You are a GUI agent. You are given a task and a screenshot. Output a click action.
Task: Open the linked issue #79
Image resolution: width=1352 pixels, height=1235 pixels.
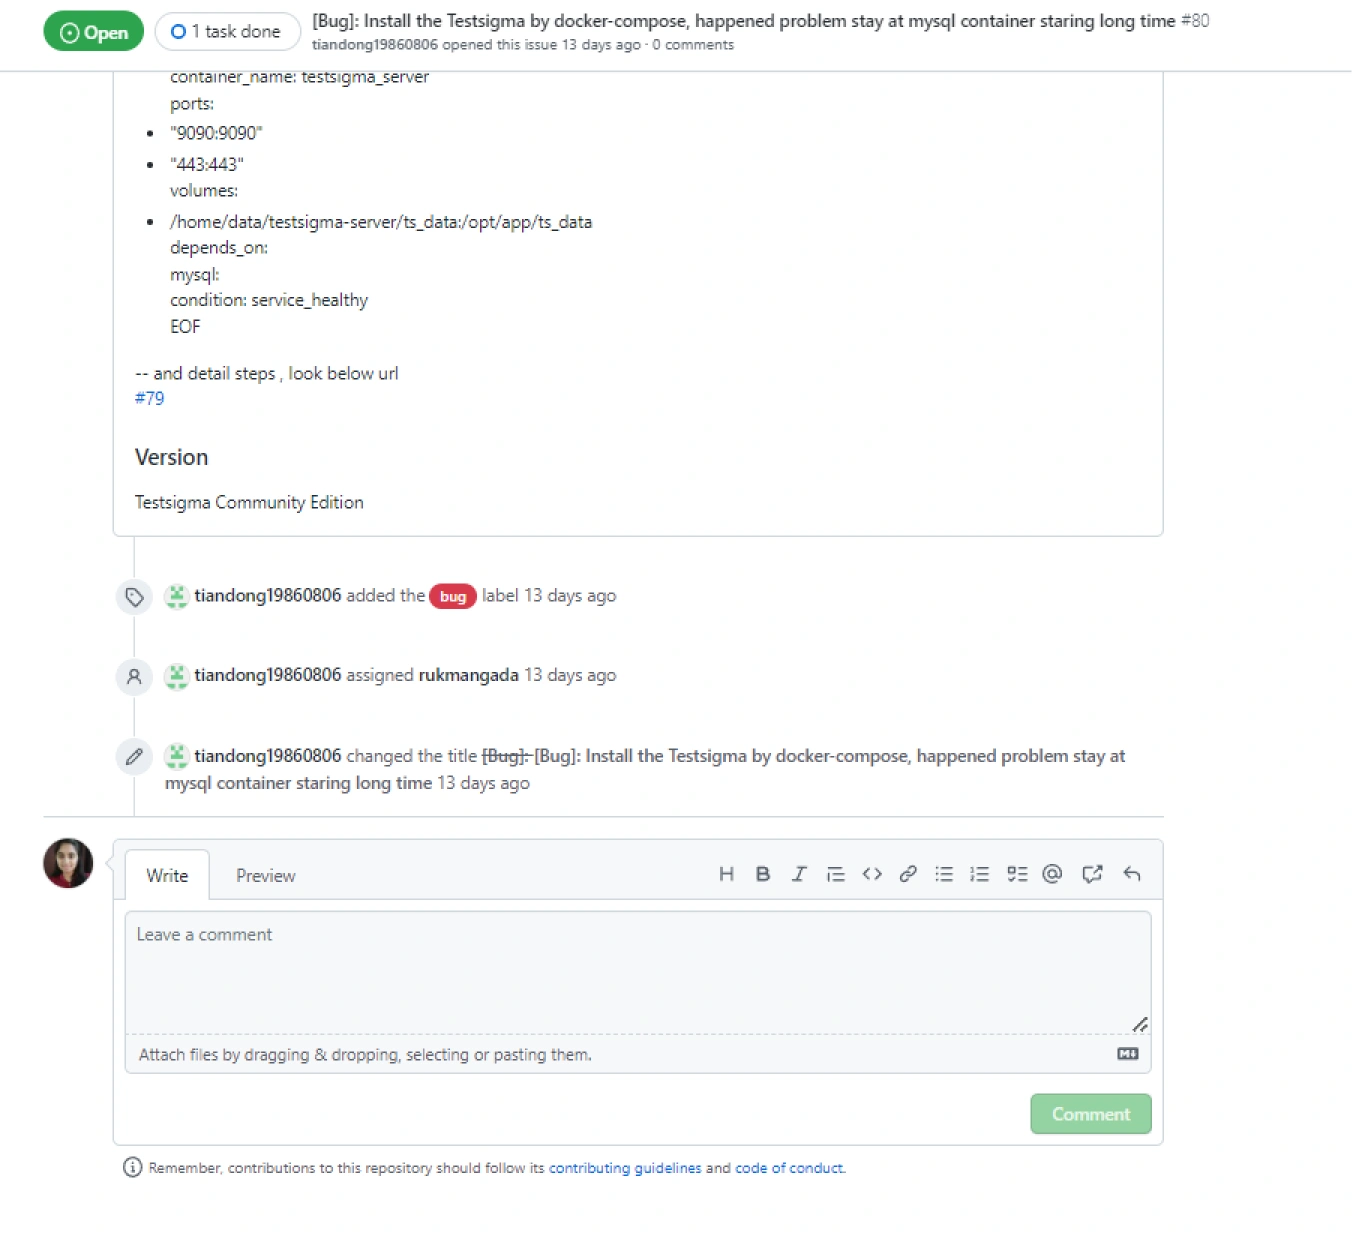(x=150, y=398)
